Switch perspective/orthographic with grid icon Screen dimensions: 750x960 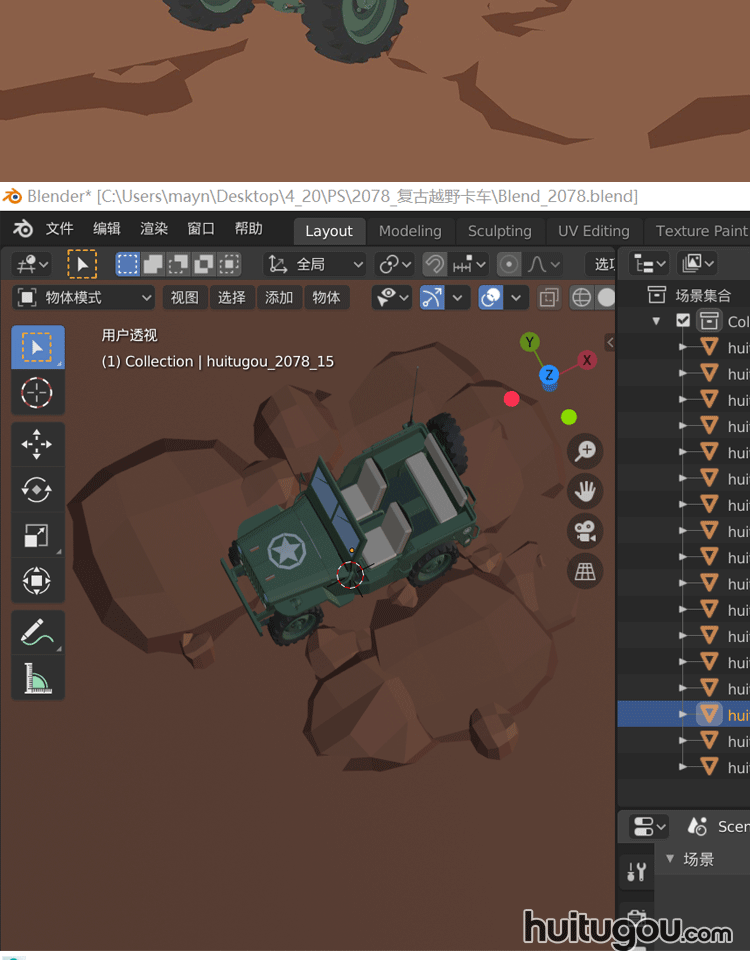(585, 570)
